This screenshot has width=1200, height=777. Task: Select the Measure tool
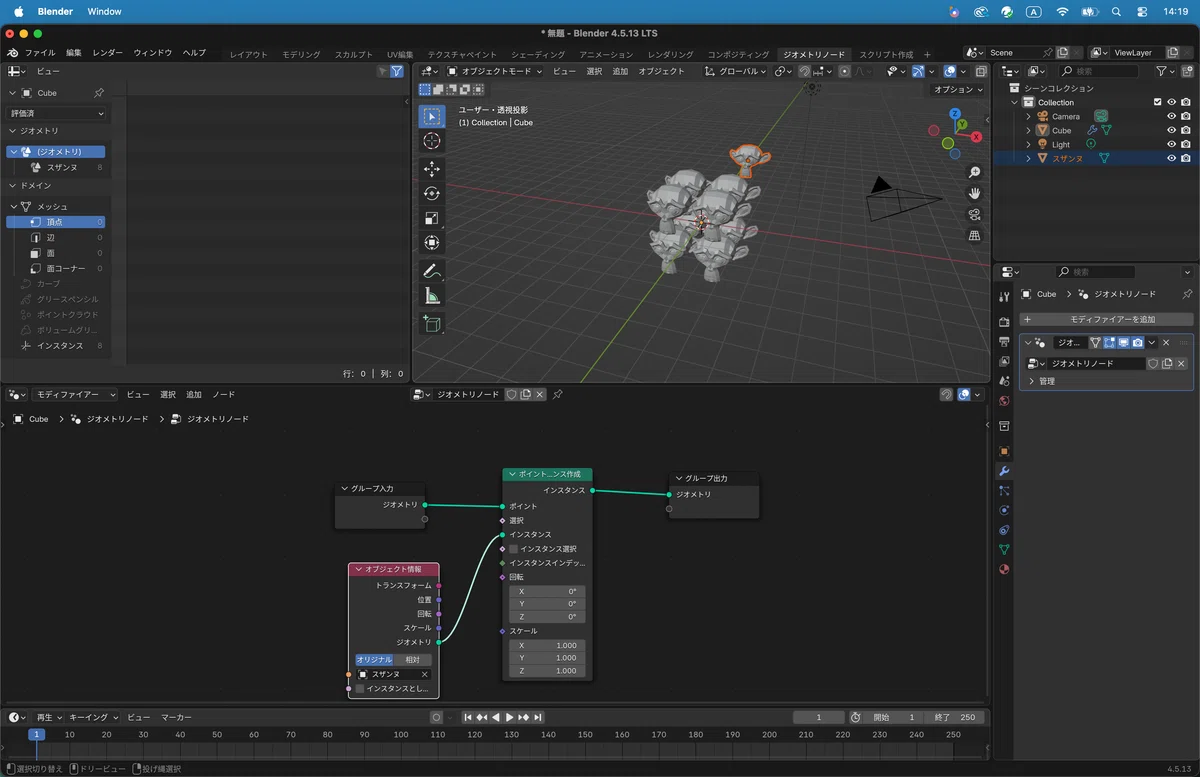click(431, 296)
